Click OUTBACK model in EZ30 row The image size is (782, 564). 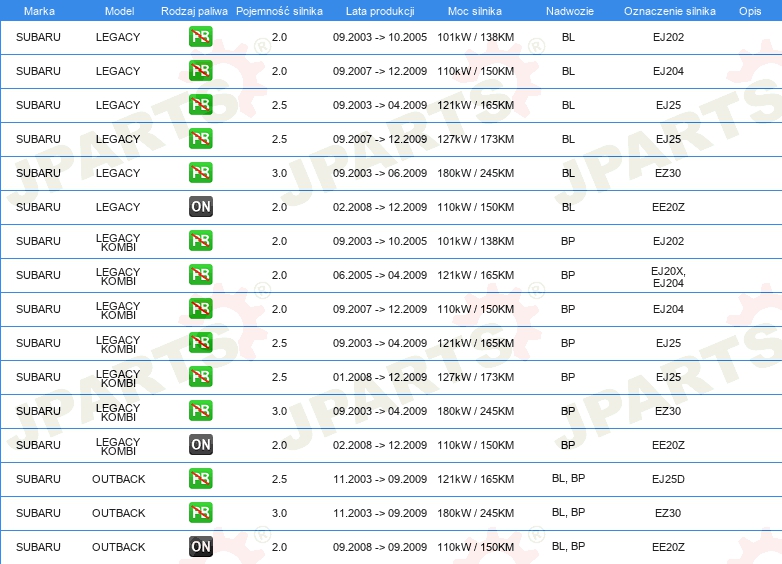pos(119,513)
